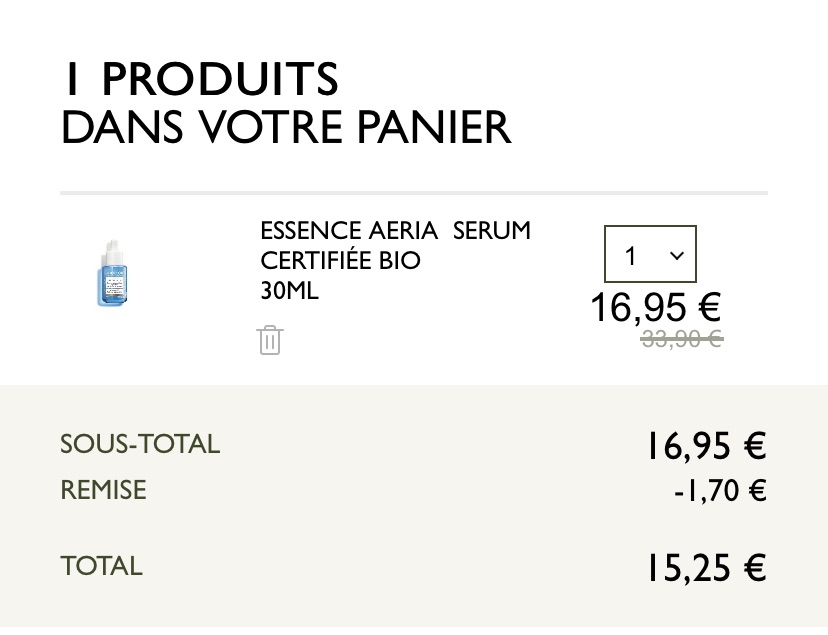This screenshot has height=635, width=828.
Task: Click the current price 16,95 € beside product
Action: 655,307
